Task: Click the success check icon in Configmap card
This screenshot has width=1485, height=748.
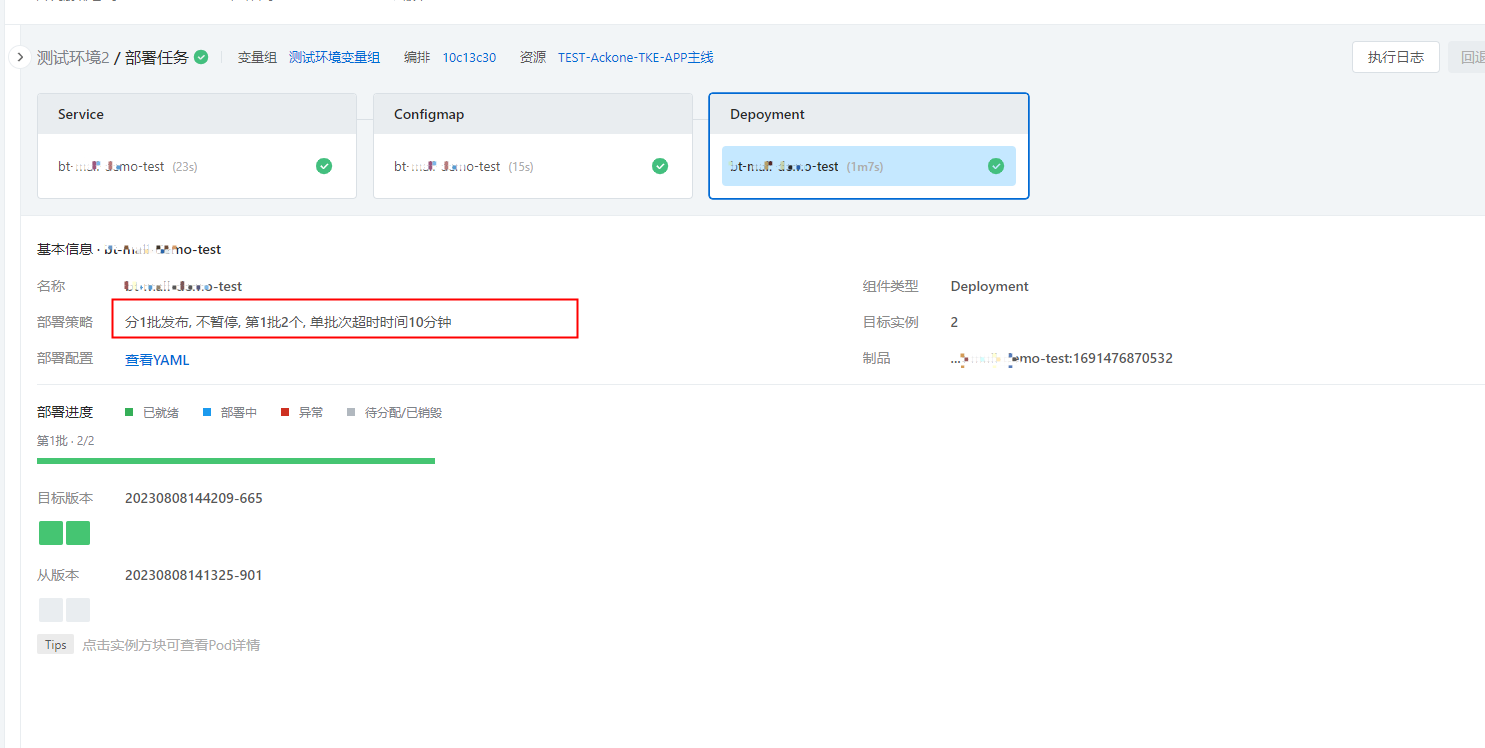Action: [660, 166]
